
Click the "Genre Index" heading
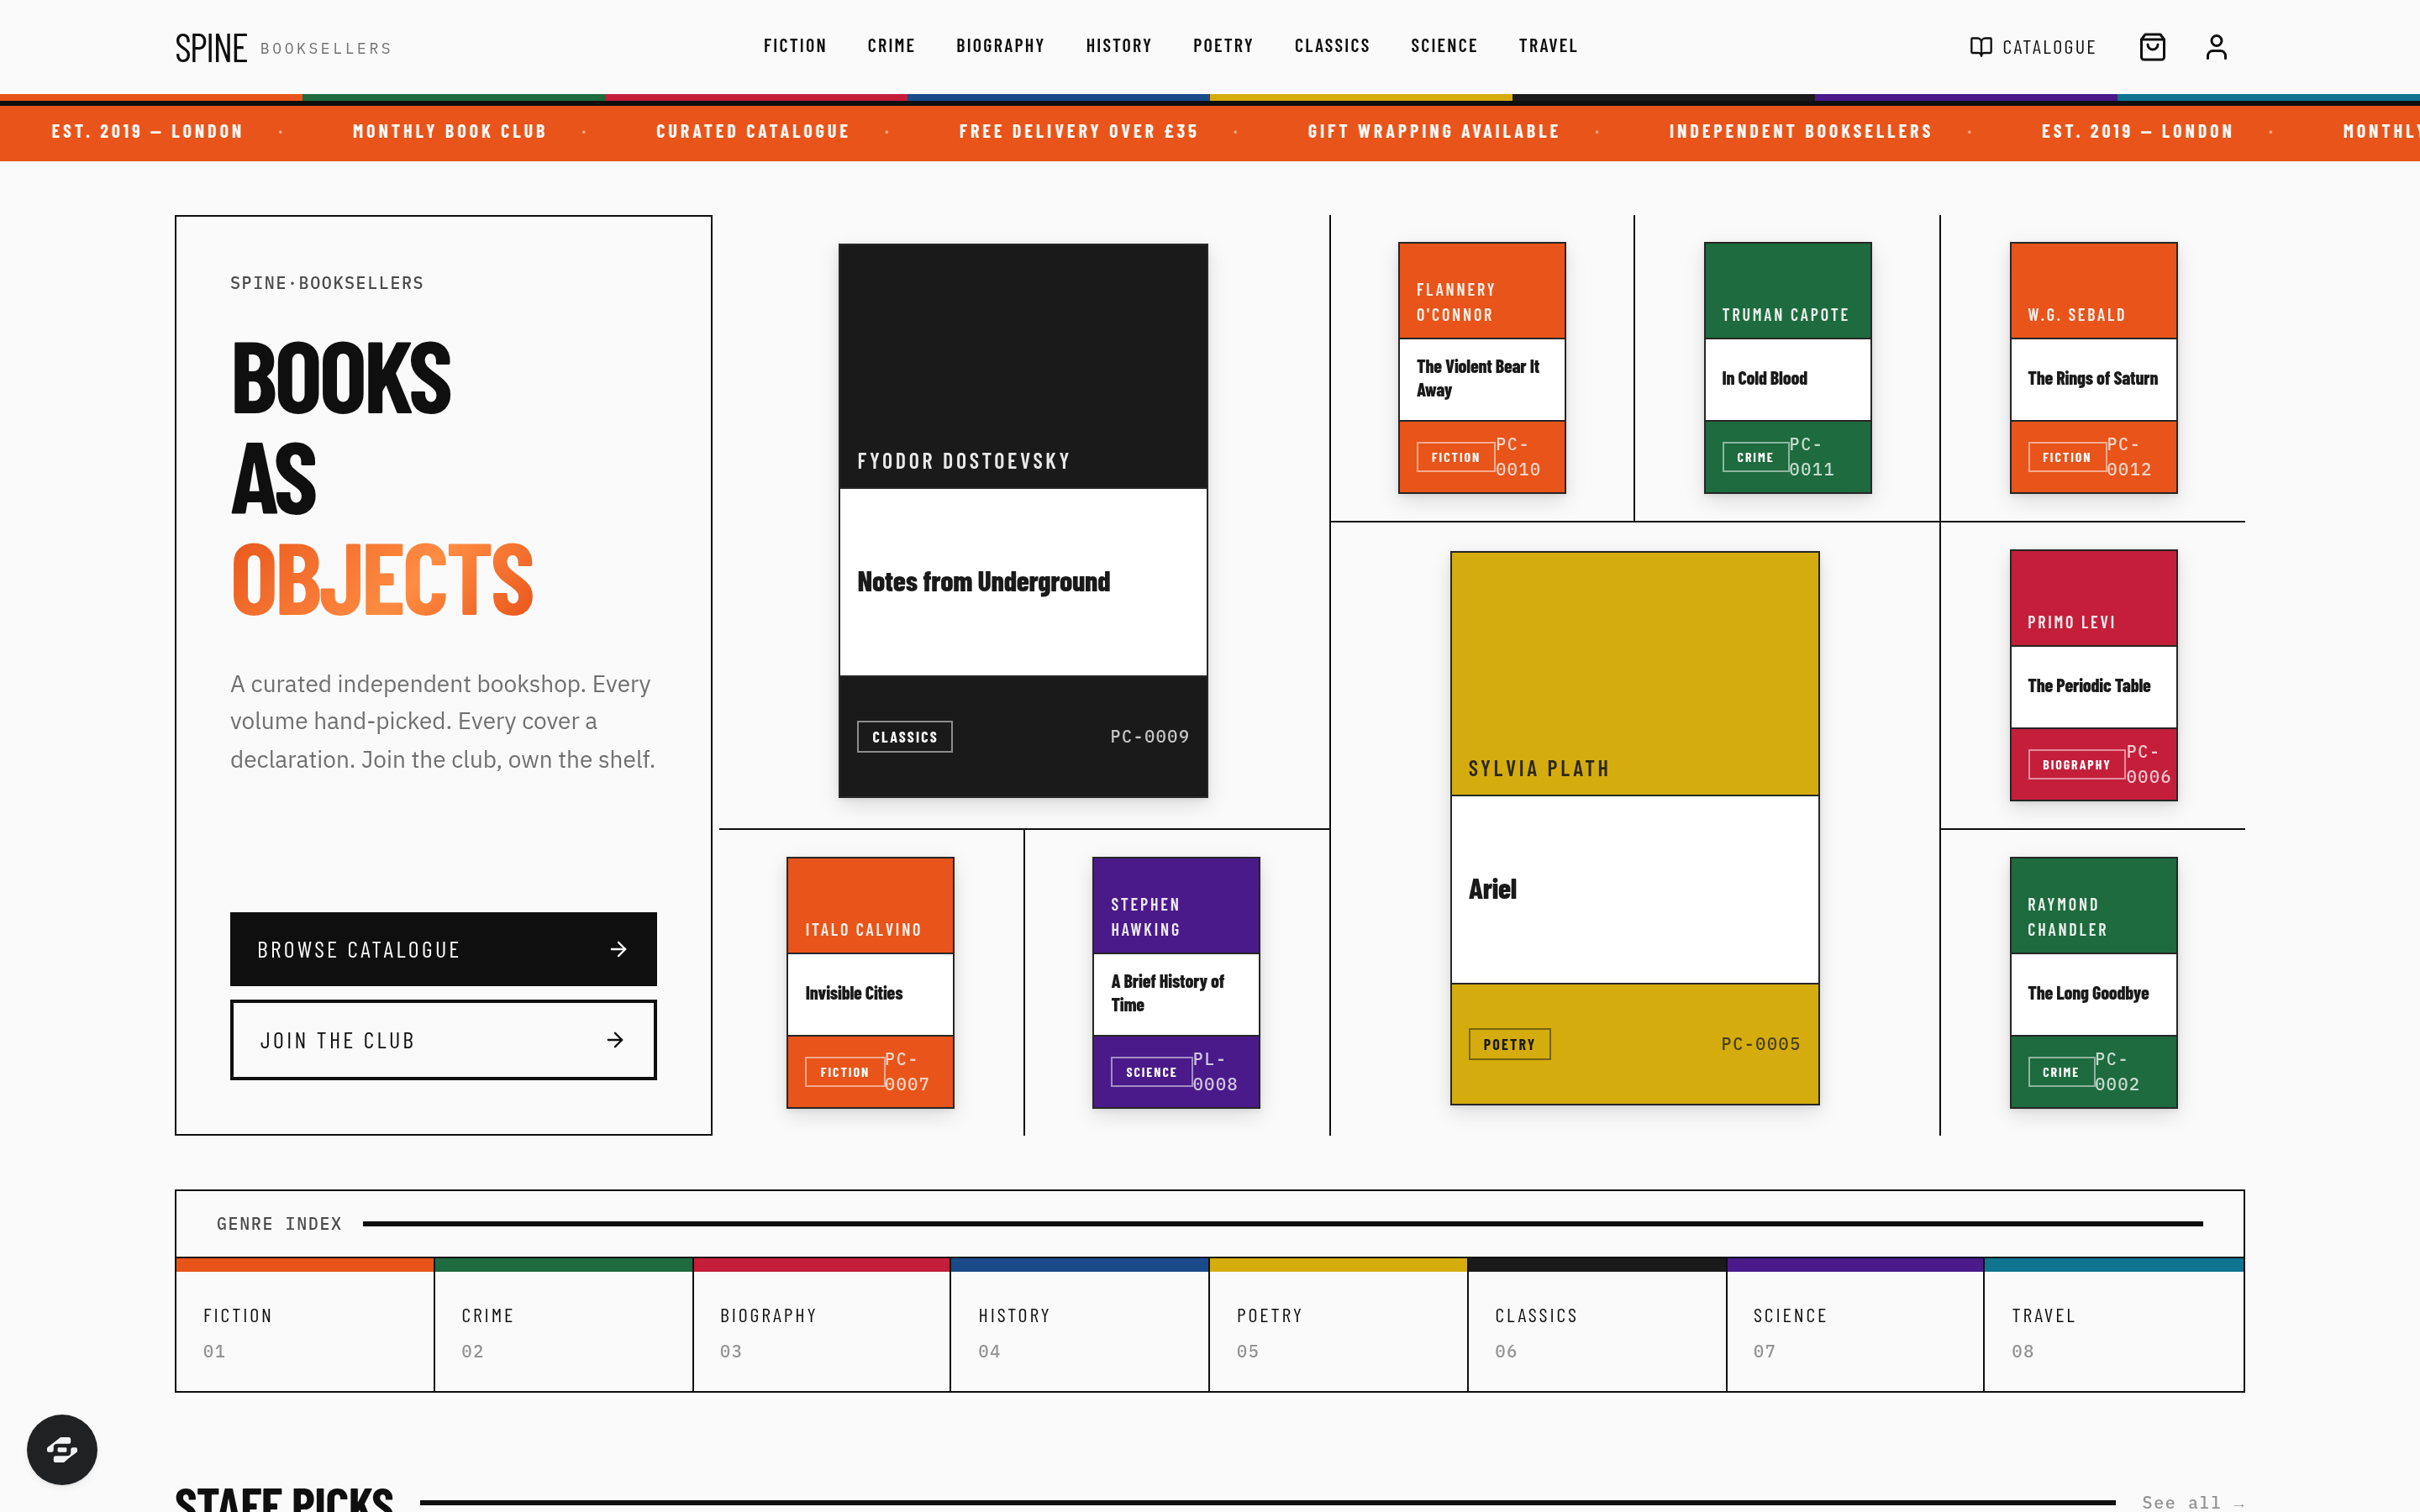(279, 1224)
